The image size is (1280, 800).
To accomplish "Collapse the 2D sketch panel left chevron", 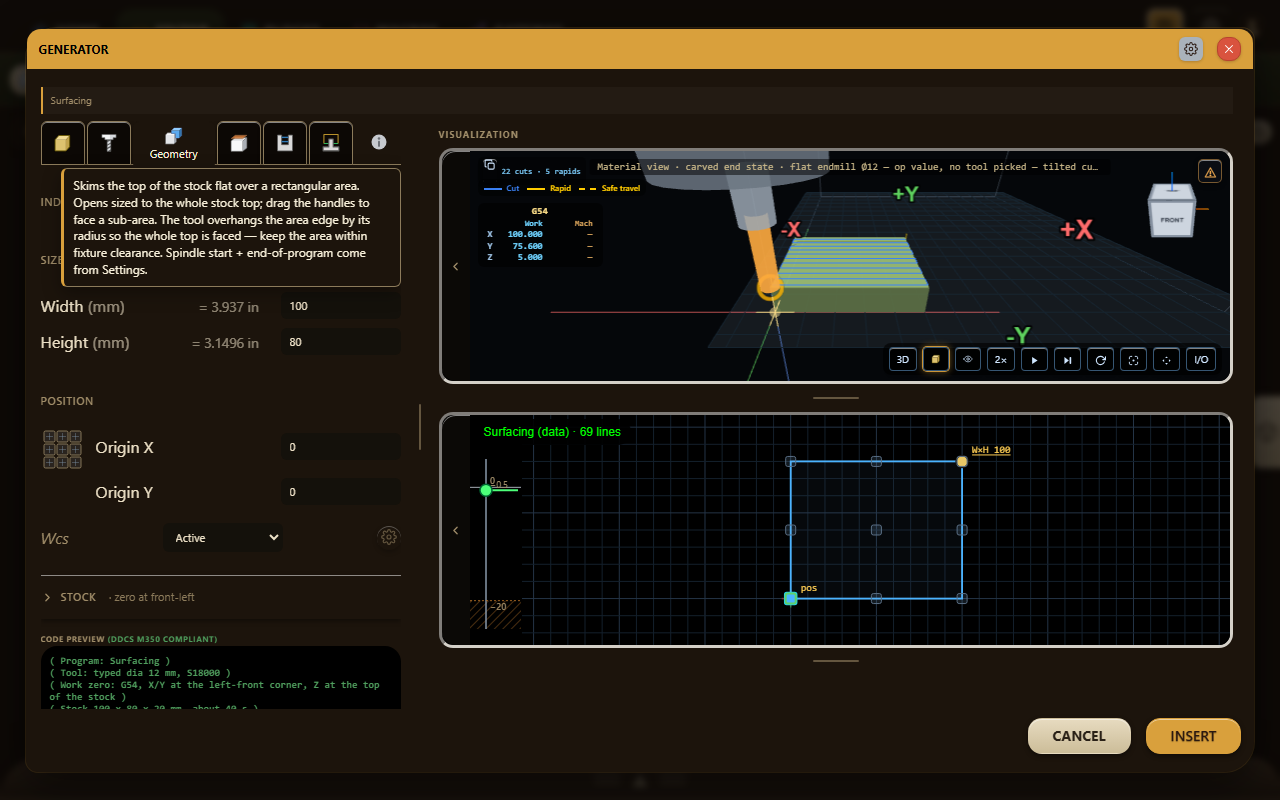I will 456,530.
